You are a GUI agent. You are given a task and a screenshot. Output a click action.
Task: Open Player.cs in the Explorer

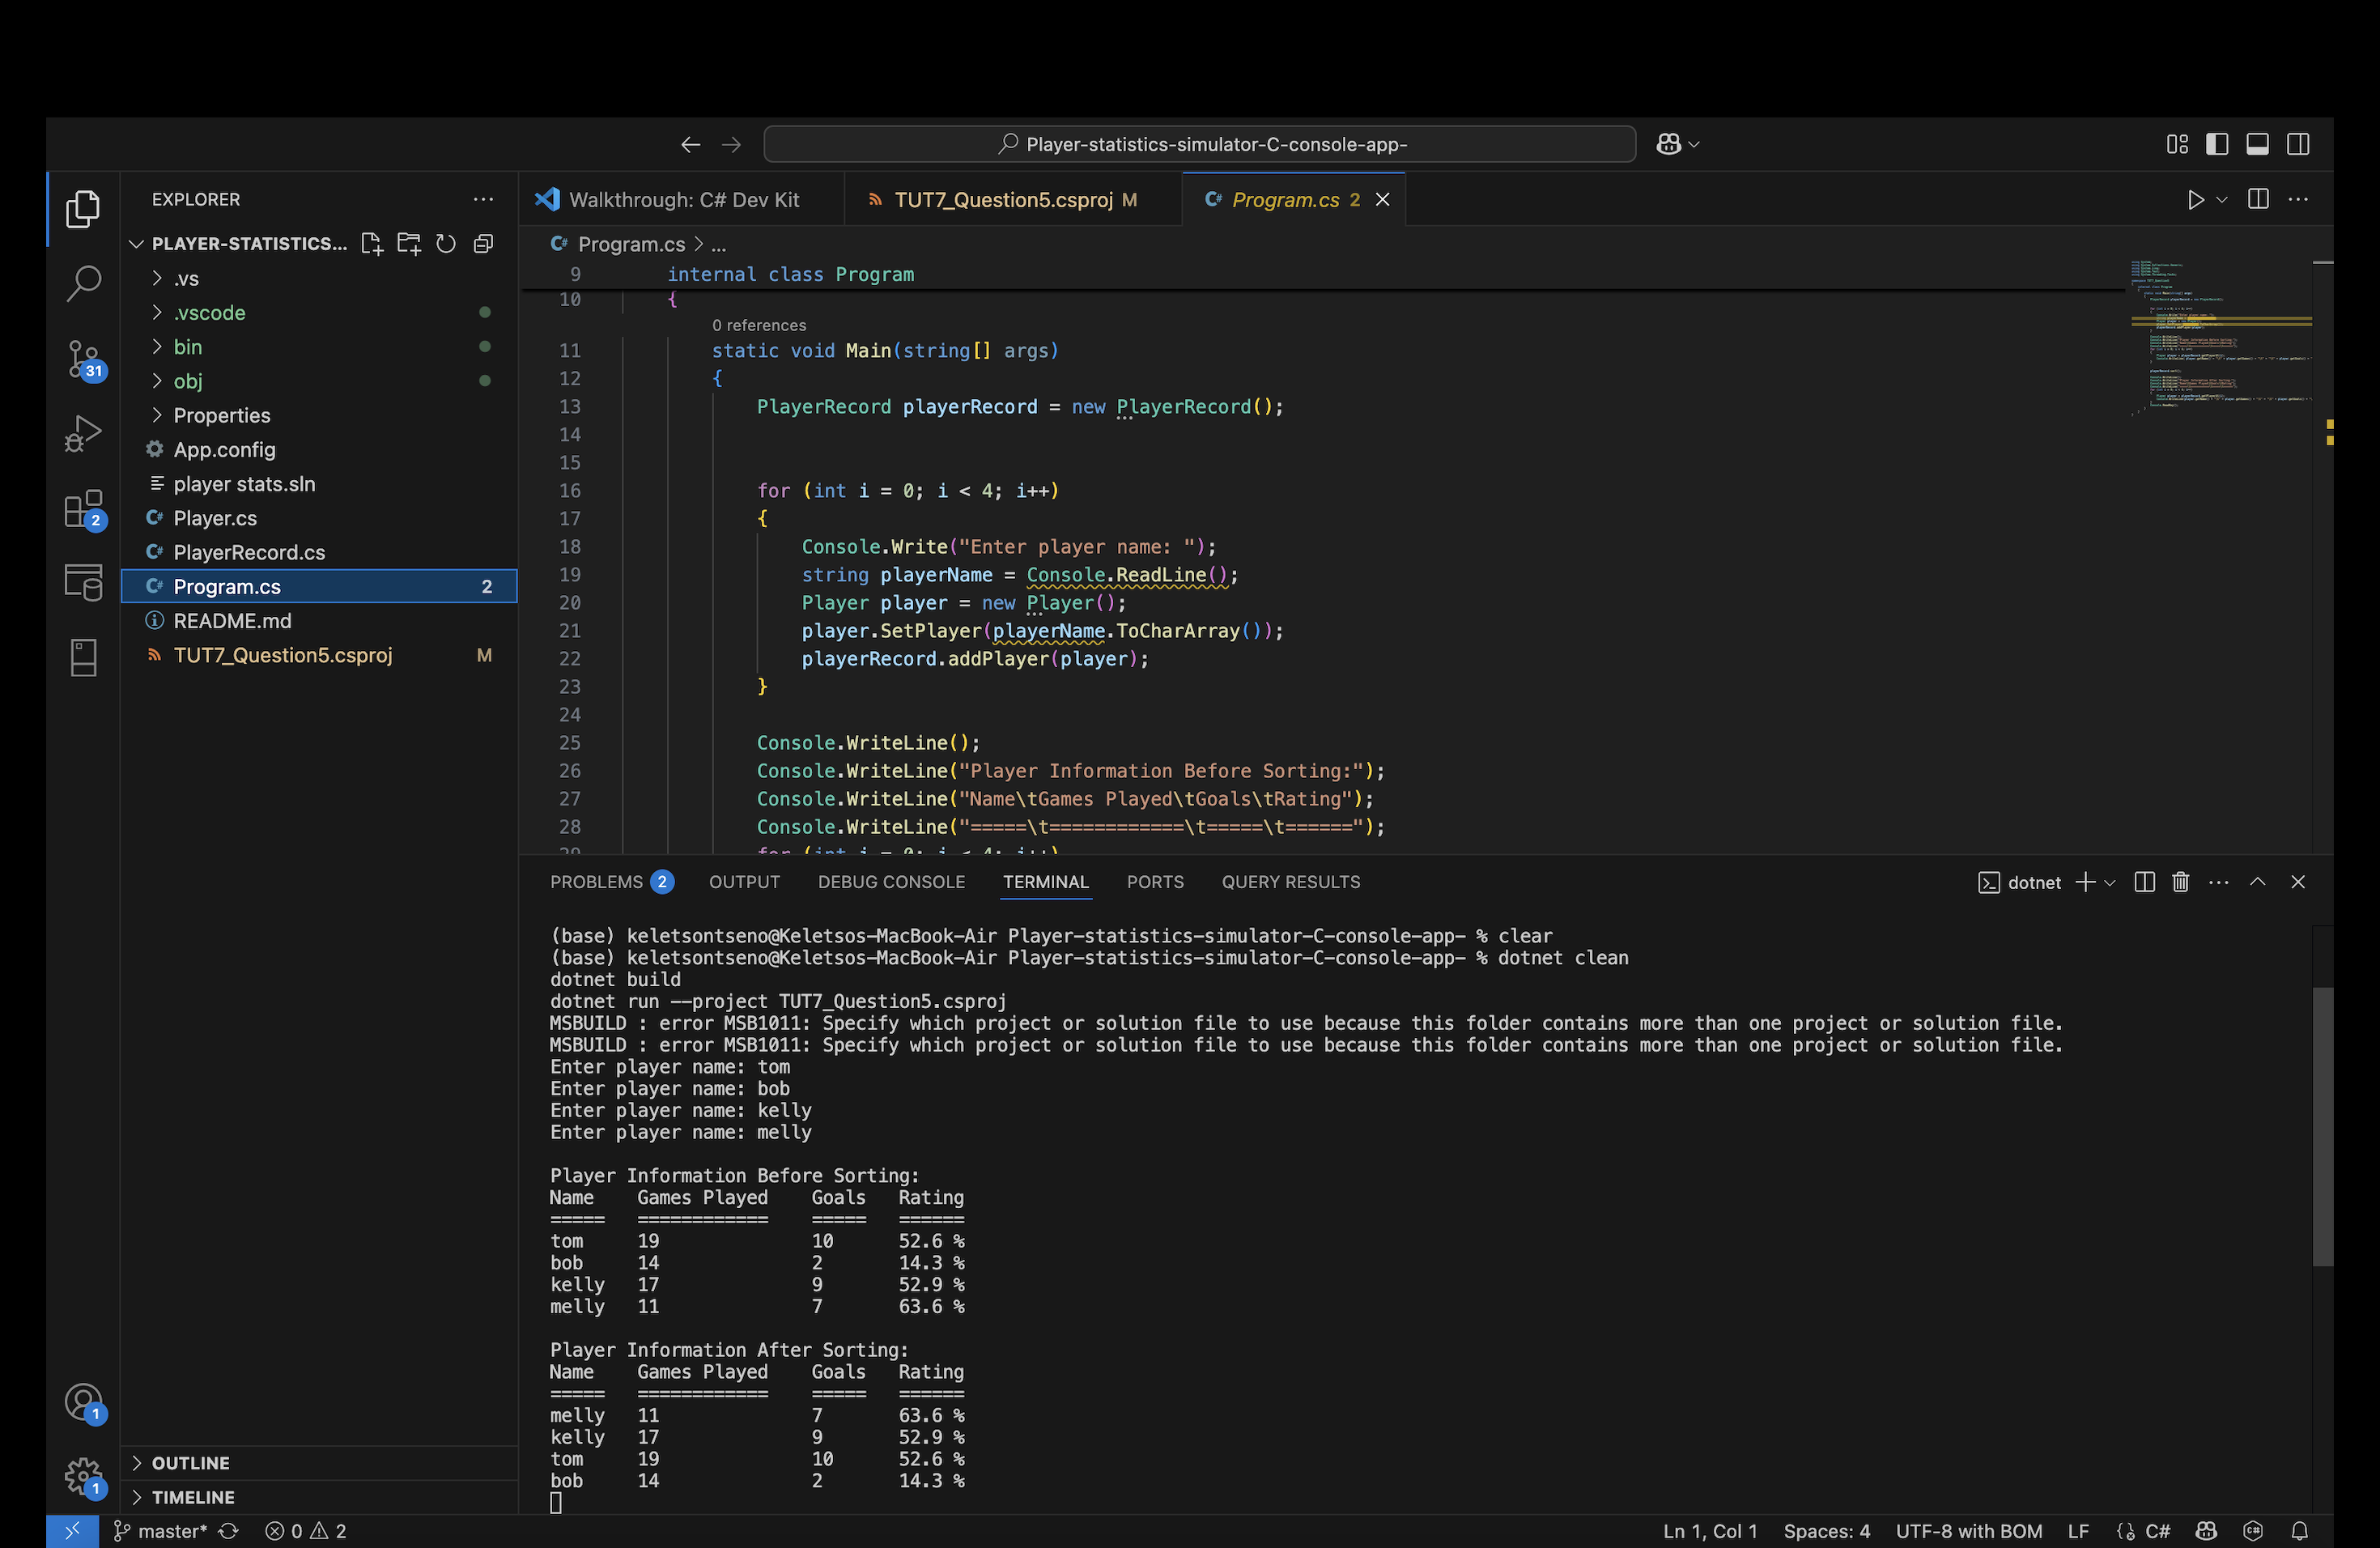coord(319,517)
